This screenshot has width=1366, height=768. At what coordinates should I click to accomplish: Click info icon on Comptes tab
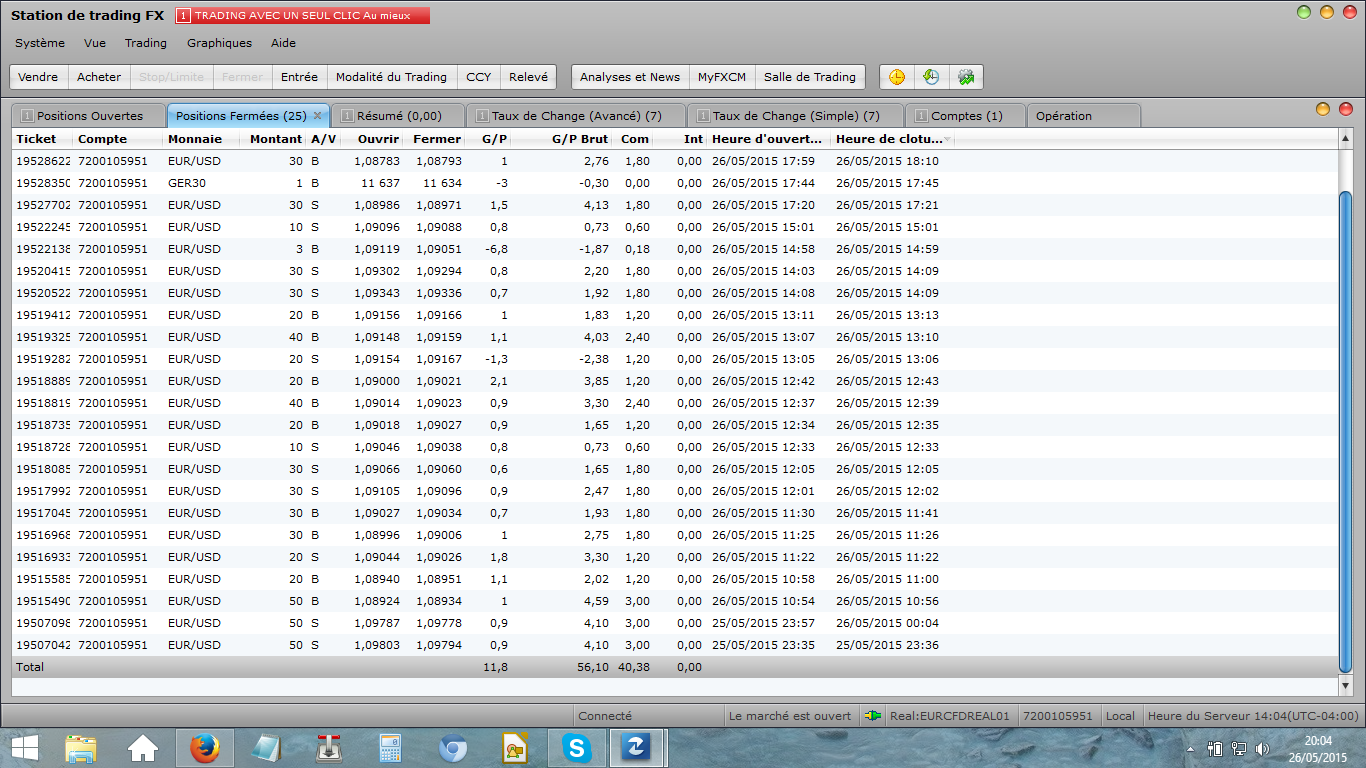(x=921, y=116)
